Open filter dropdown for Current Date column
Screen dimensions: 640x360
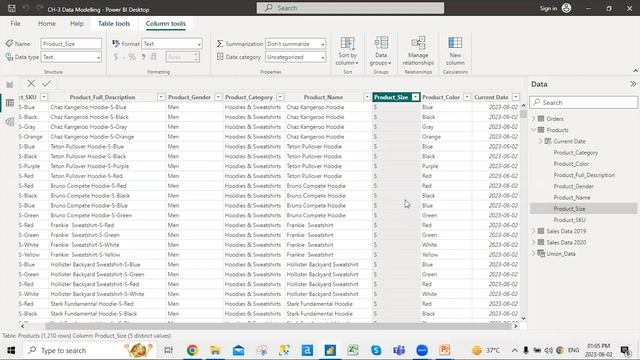(516, 97)
